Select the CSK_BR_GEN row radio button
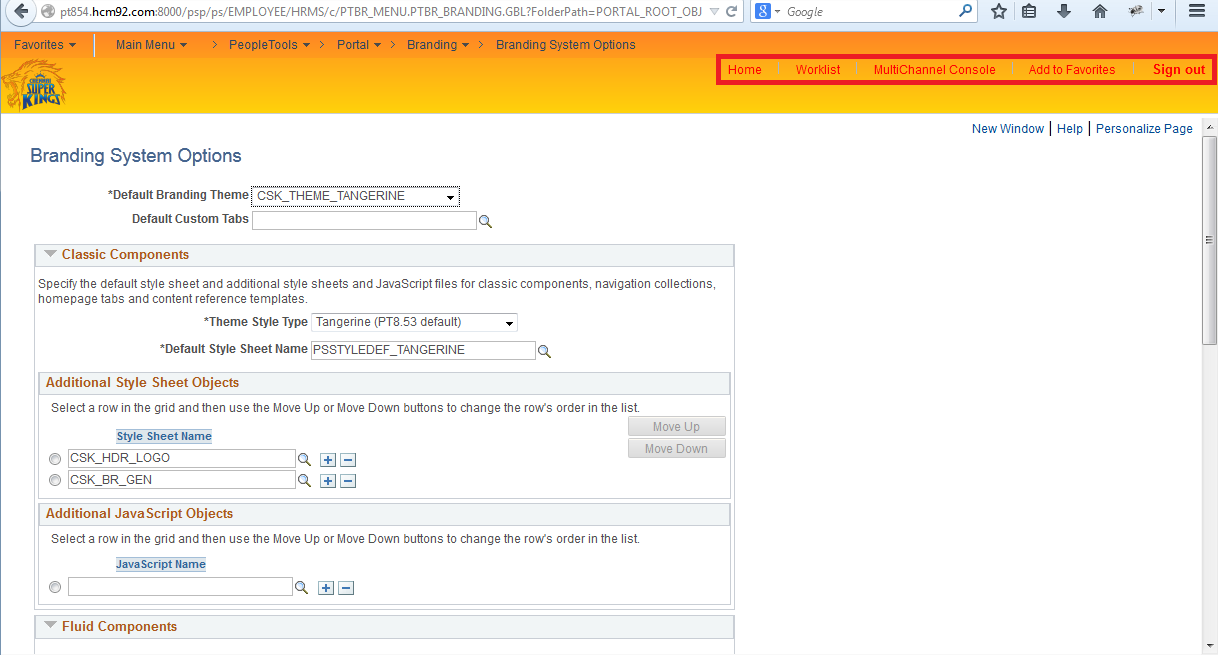1218x655 pixels. (55, 480)
